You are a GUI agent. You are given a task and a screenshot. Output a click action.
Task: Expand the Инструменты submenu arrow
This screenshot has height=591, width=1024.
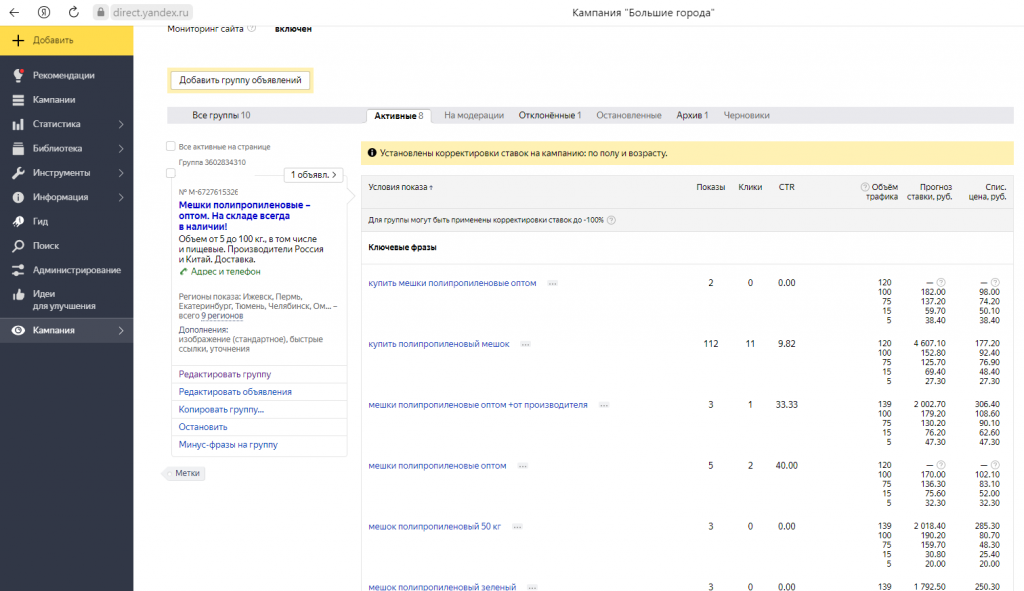tap(121, 172)
